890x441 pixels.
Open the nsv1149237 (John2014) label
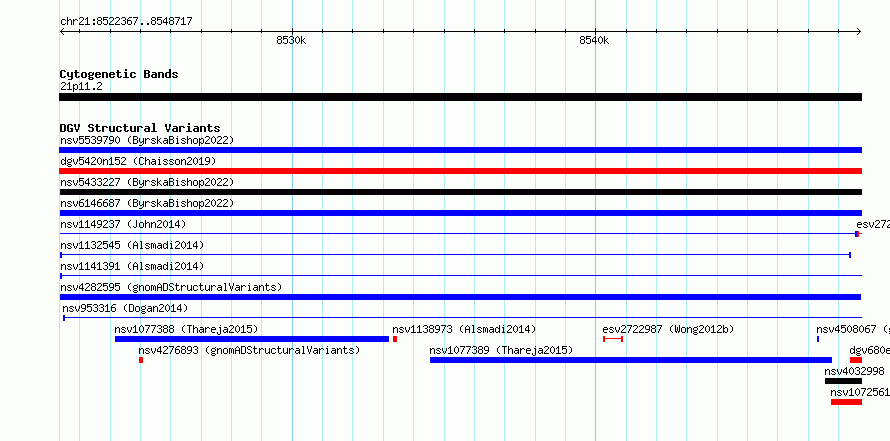click(123, 224)
